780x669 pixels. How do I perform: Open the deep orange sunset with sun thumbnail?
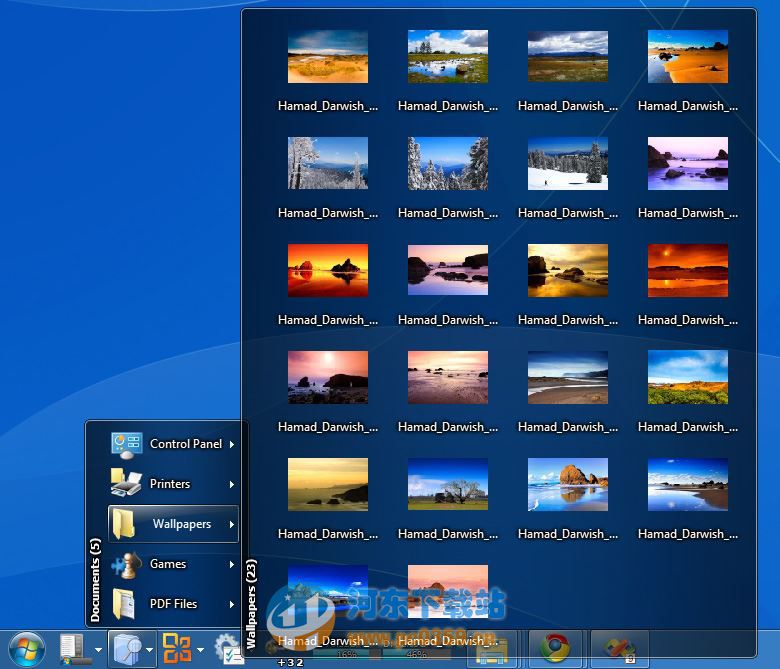[x=687, y=270]
